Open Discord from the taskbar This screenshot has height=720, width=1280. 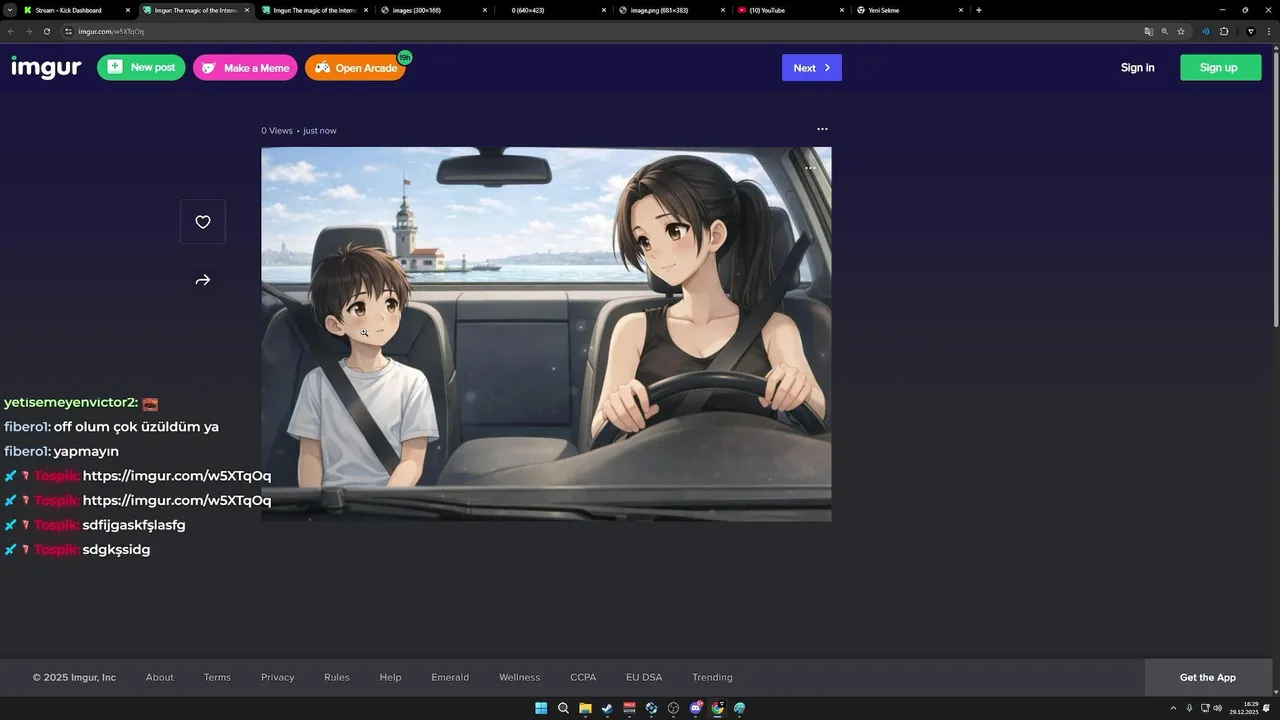[x=696, y=708]
